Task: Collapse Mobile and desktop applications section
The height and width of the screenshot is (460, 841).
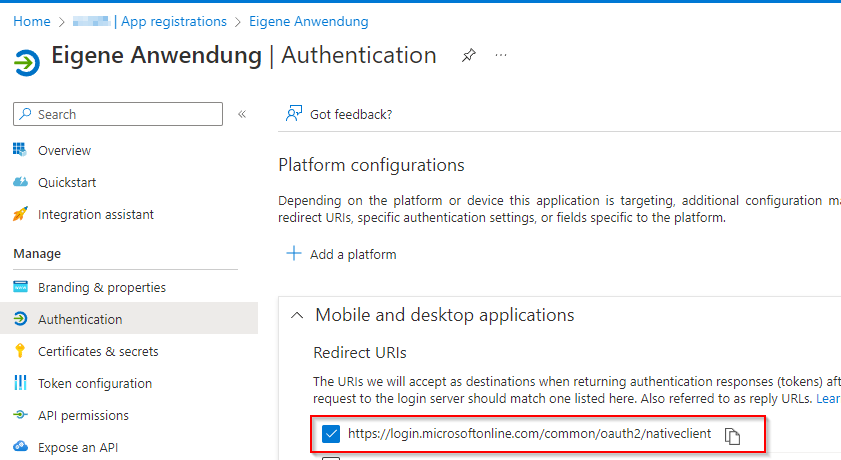Action: click(297, 315)
